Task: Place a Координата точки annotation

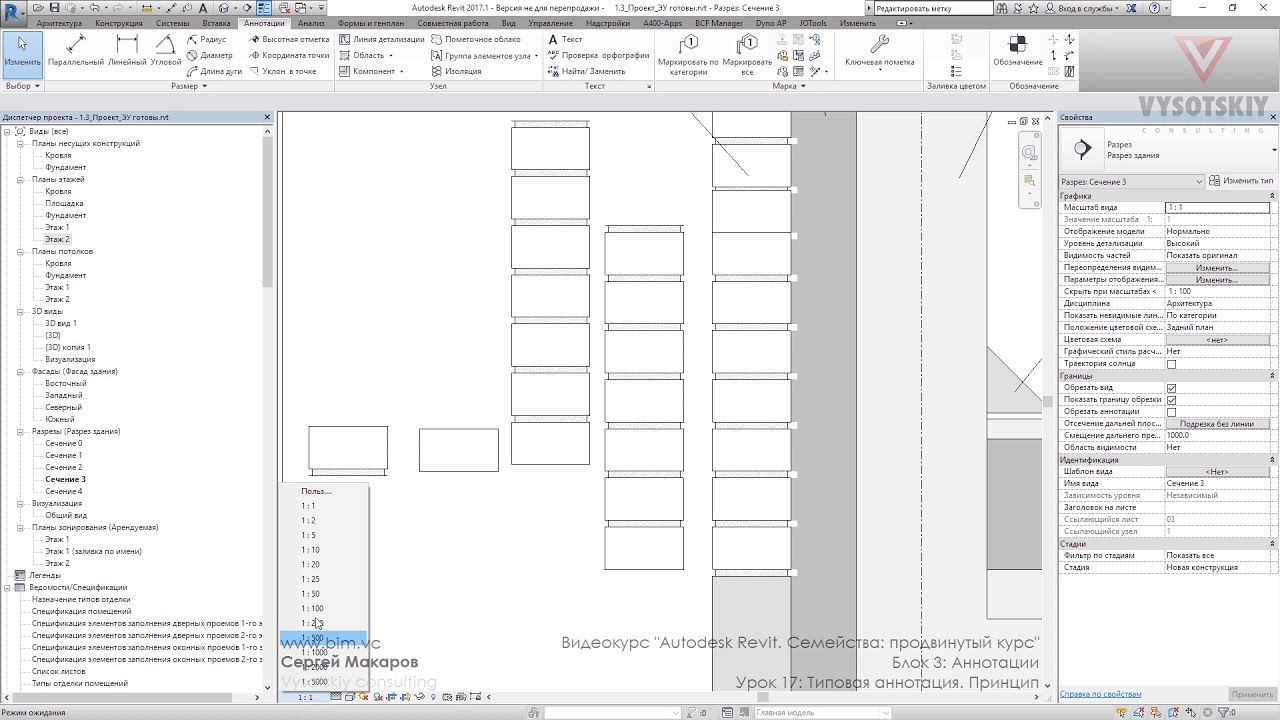Action: coord(289,55)
